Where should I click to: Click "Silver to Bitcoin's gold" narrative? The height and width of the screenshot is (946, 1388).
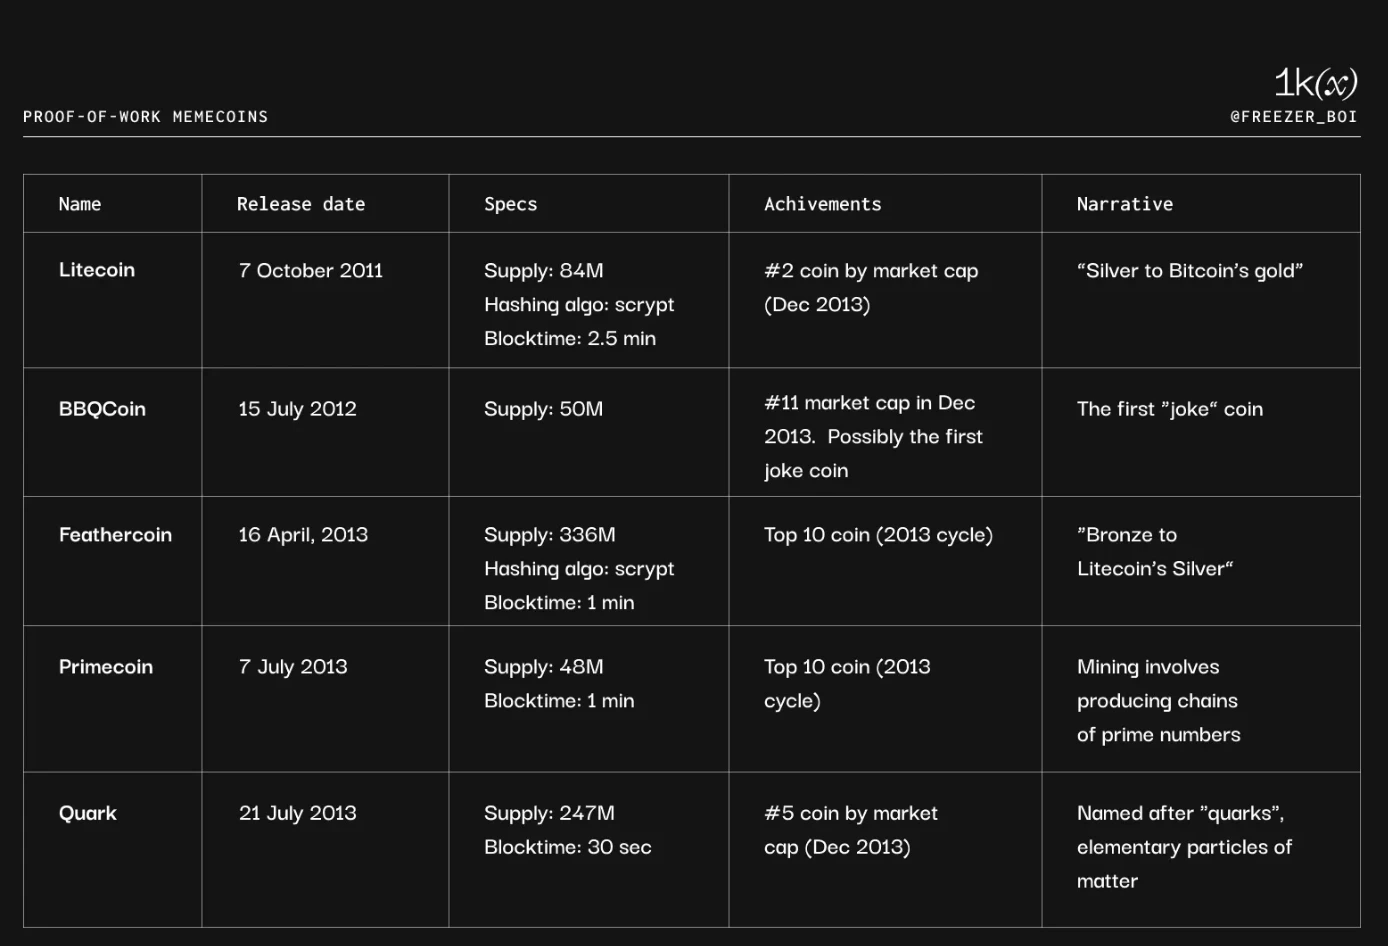1189,271
